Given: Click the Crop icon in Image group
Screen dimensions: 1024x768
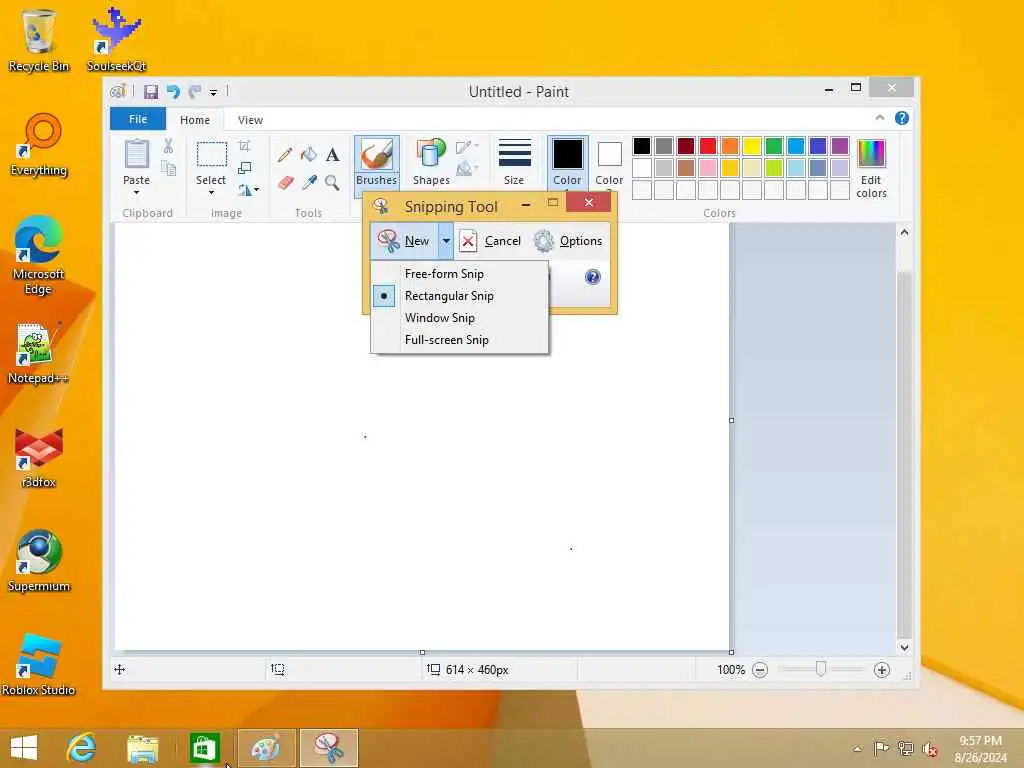Looking at the screenshot, I should (244, 146).
